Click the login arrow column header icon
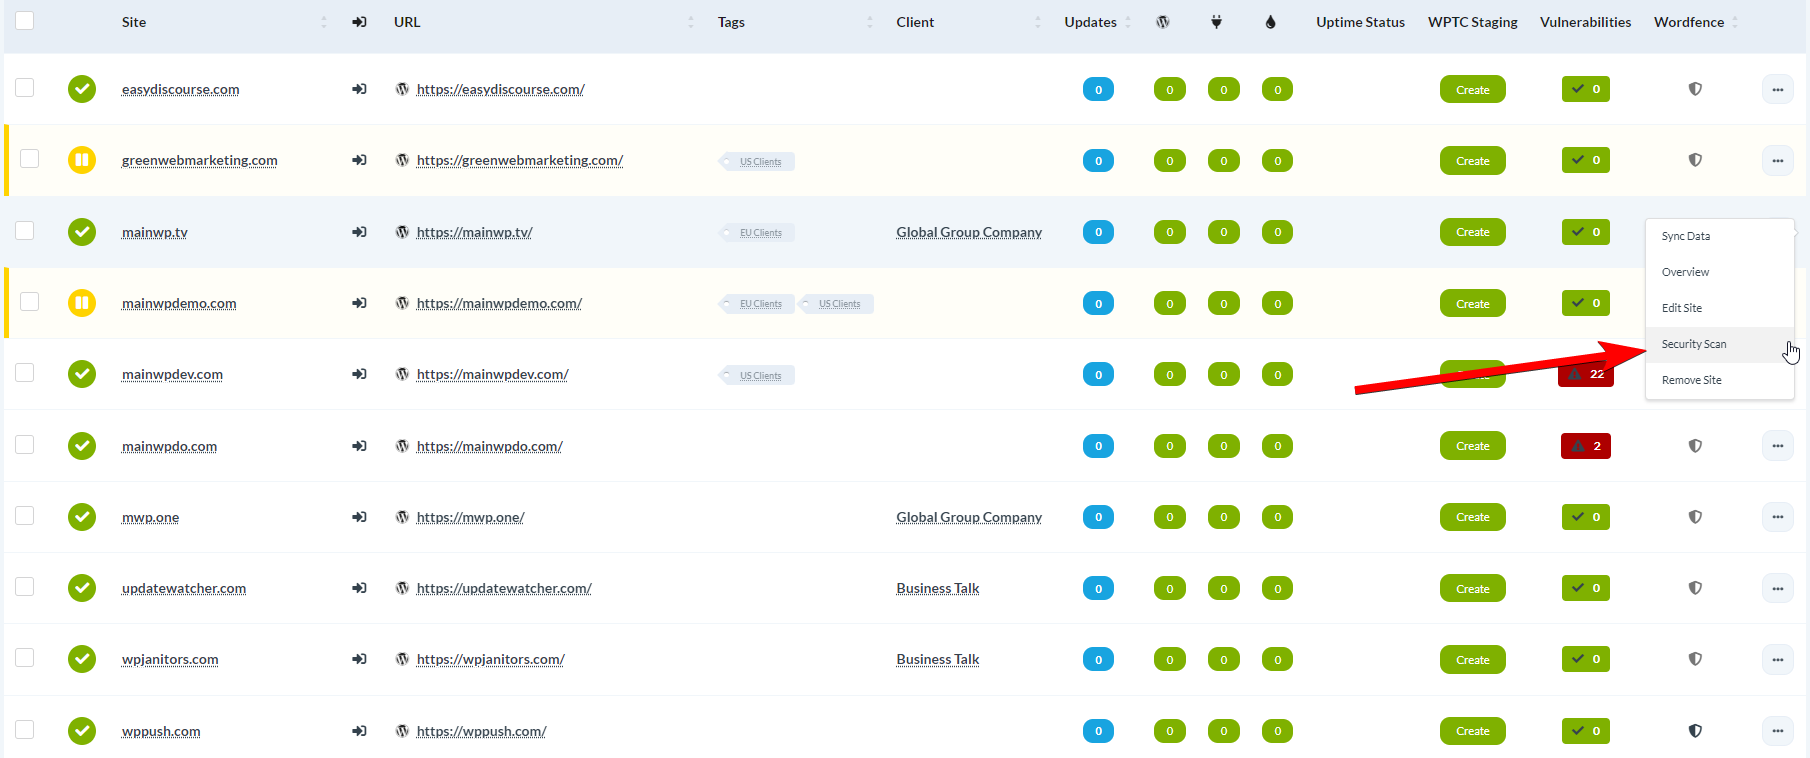1810x758 pixels. click(359, 22)
